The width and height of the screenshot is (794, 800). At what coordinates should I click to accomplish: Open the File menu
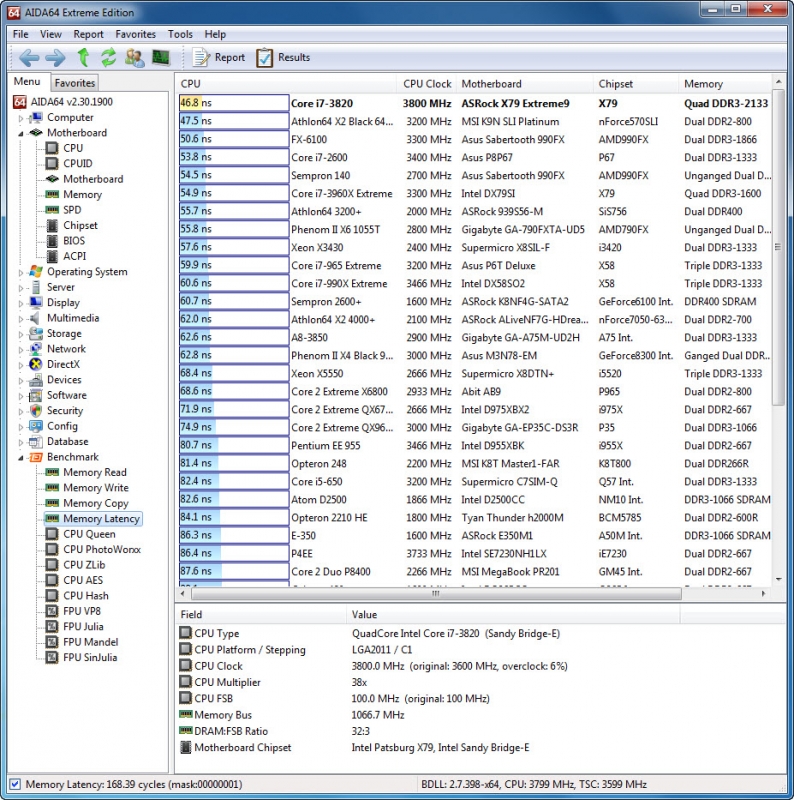pyautogui.click(x=20, y=34)
